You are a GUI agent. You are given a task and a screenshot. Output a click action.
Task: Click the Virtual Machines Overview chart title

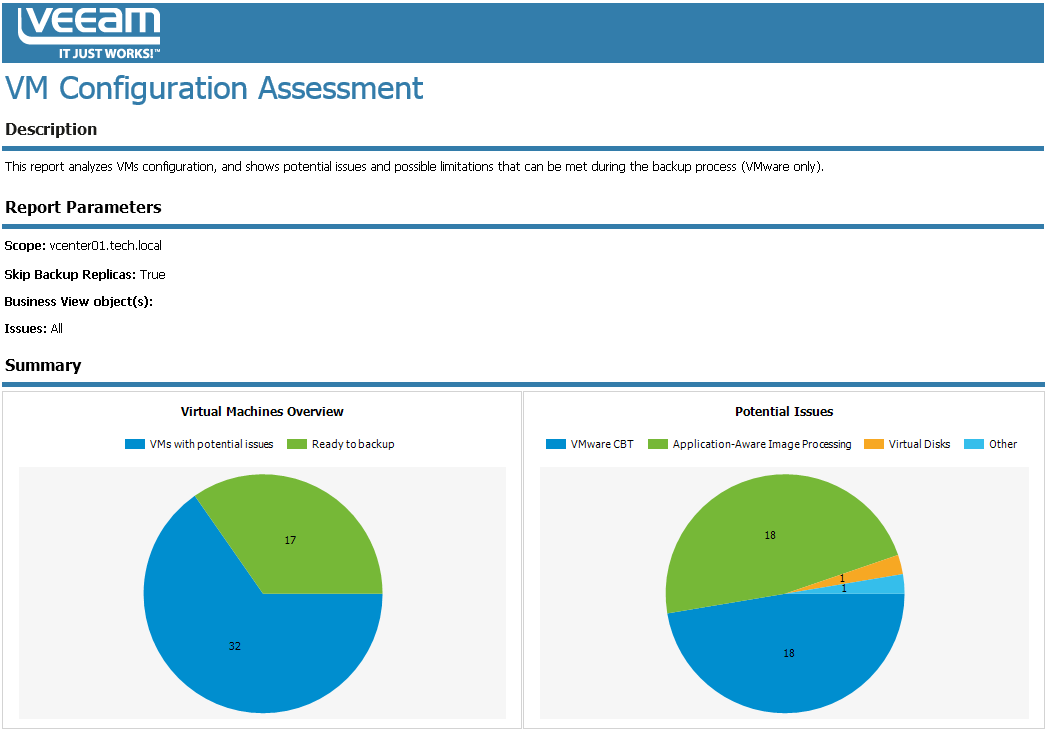tap(262, 411)
